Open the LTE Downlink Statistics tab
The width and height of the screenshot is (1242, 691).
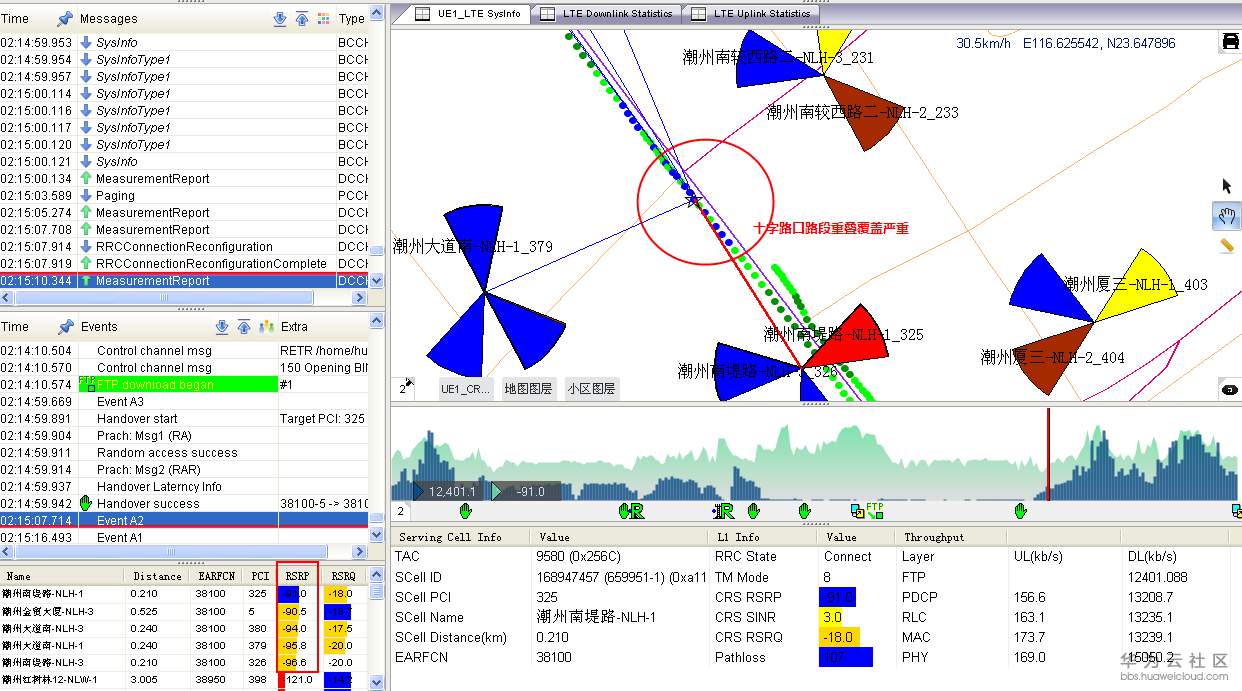tap(607, 14)
